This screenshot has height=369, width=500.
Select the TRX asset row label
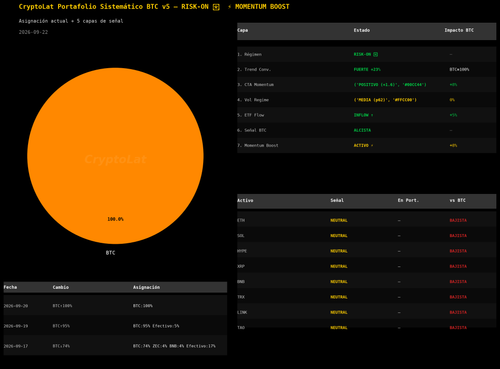(x=241, y=297)
